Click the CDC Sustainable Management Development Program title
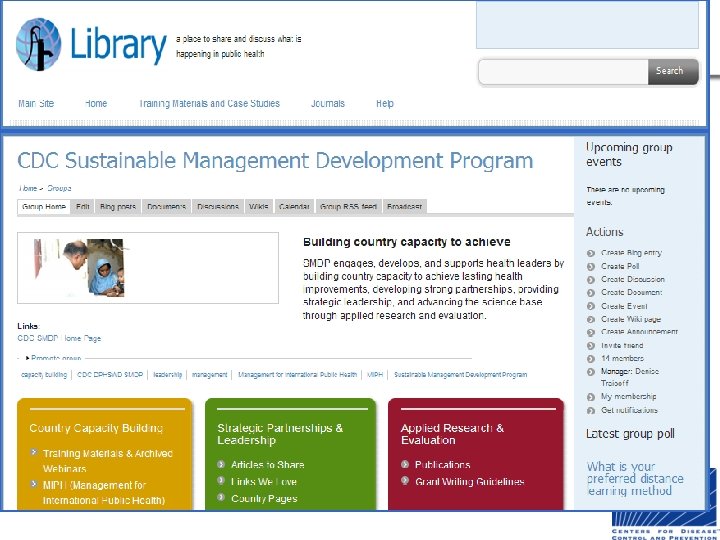The image size is (720, 540). [275, 161]
